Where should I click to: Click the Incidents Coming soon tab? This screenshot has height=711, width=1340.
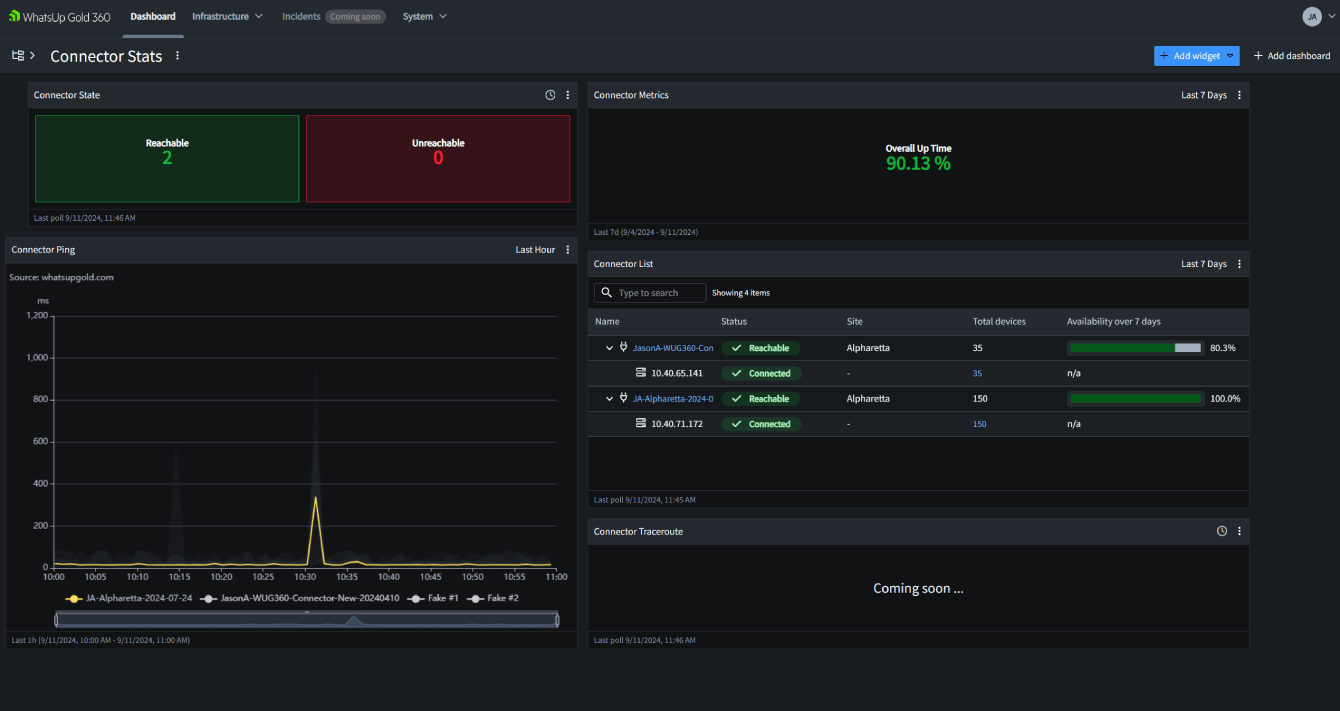point(334,16)
